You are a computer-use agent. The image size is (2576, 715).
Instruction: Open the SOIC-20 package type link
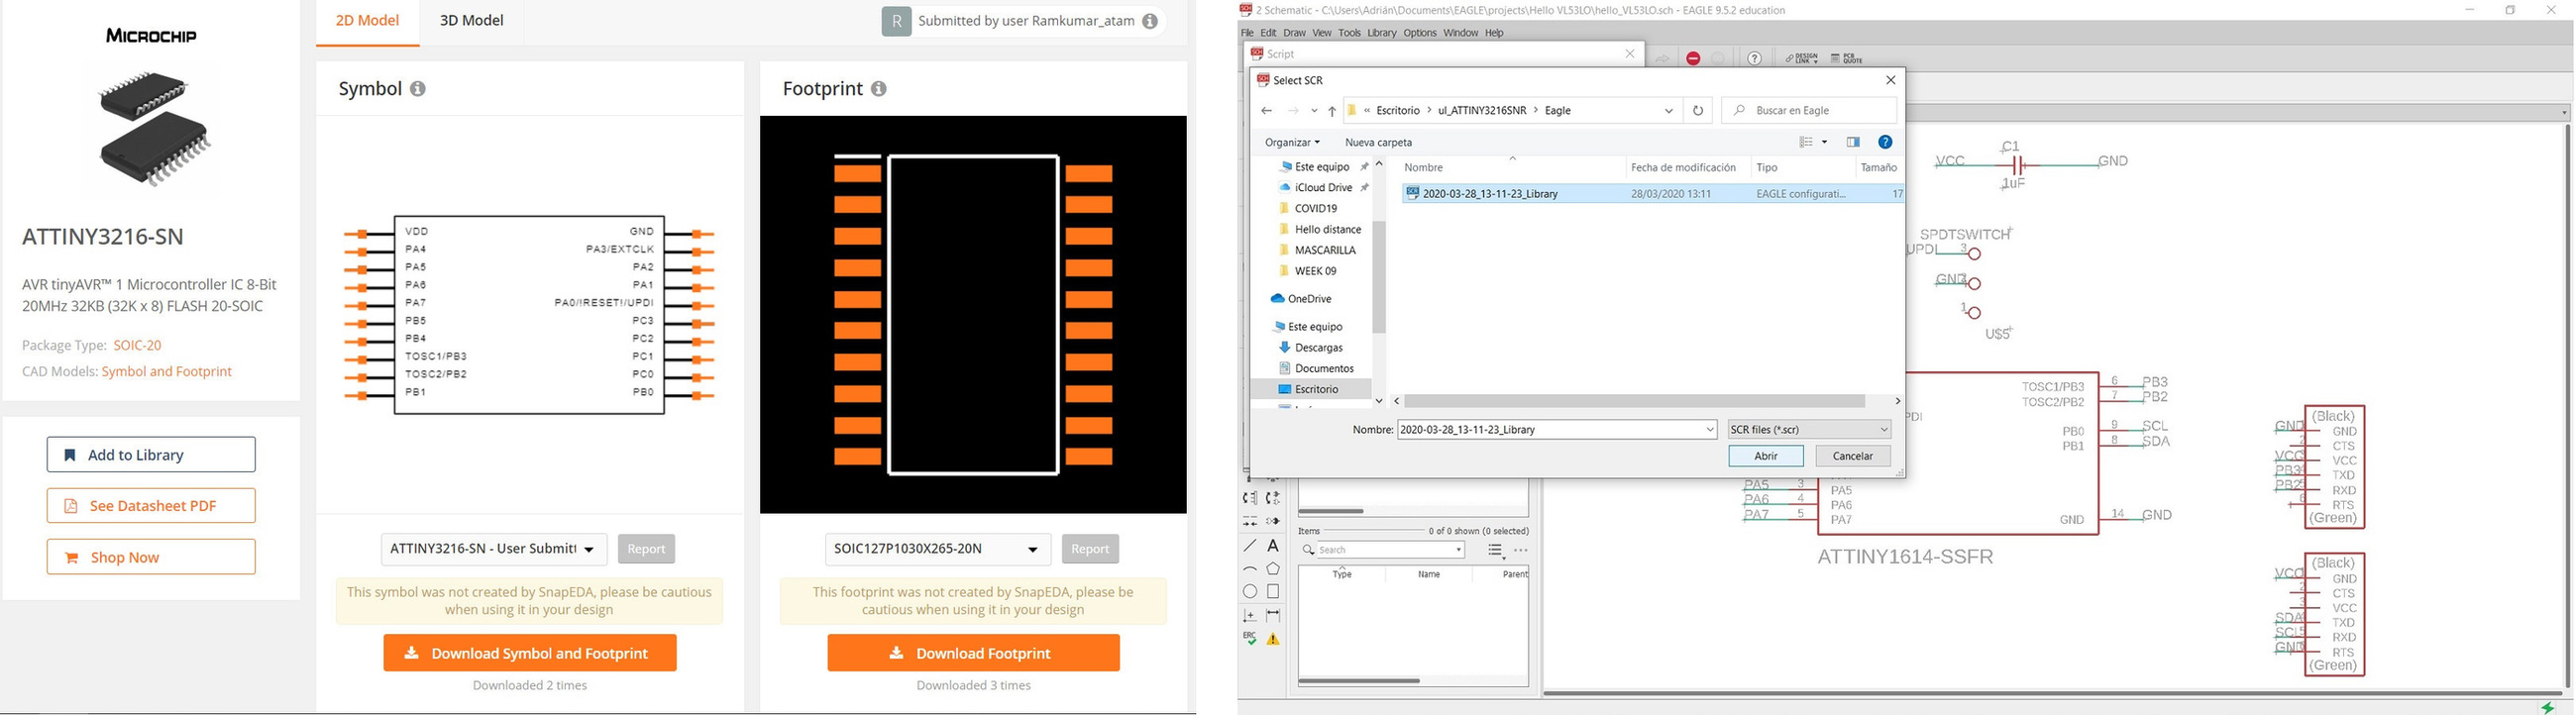click(x=137, y=345)
